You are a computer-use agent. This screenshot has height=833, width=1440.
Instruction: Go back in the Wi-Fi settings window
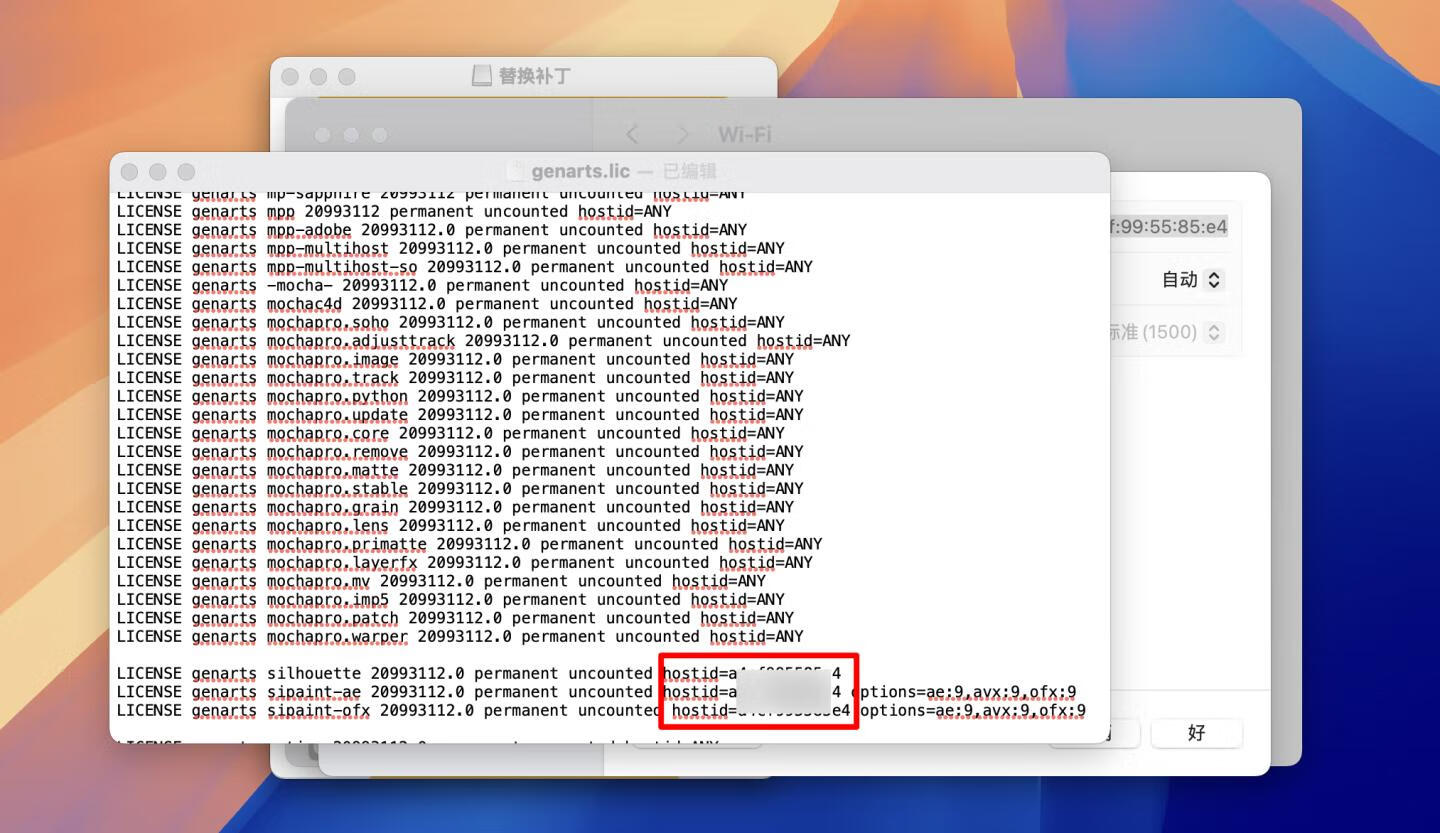632,134
